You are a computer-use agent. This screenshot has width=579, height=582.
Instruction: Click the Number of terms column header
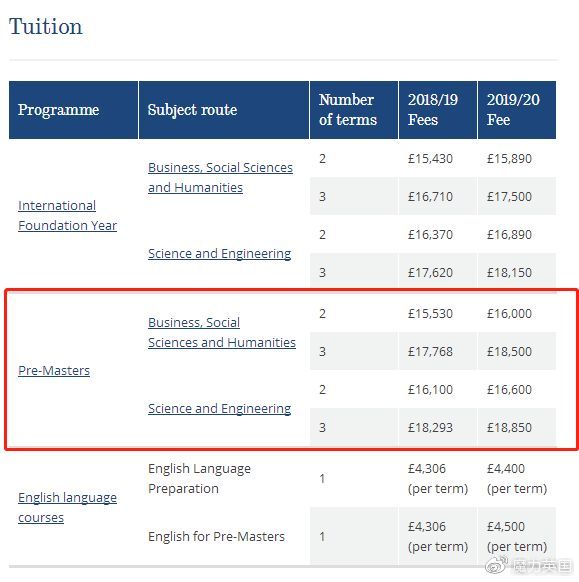click(x=354, y=110)
